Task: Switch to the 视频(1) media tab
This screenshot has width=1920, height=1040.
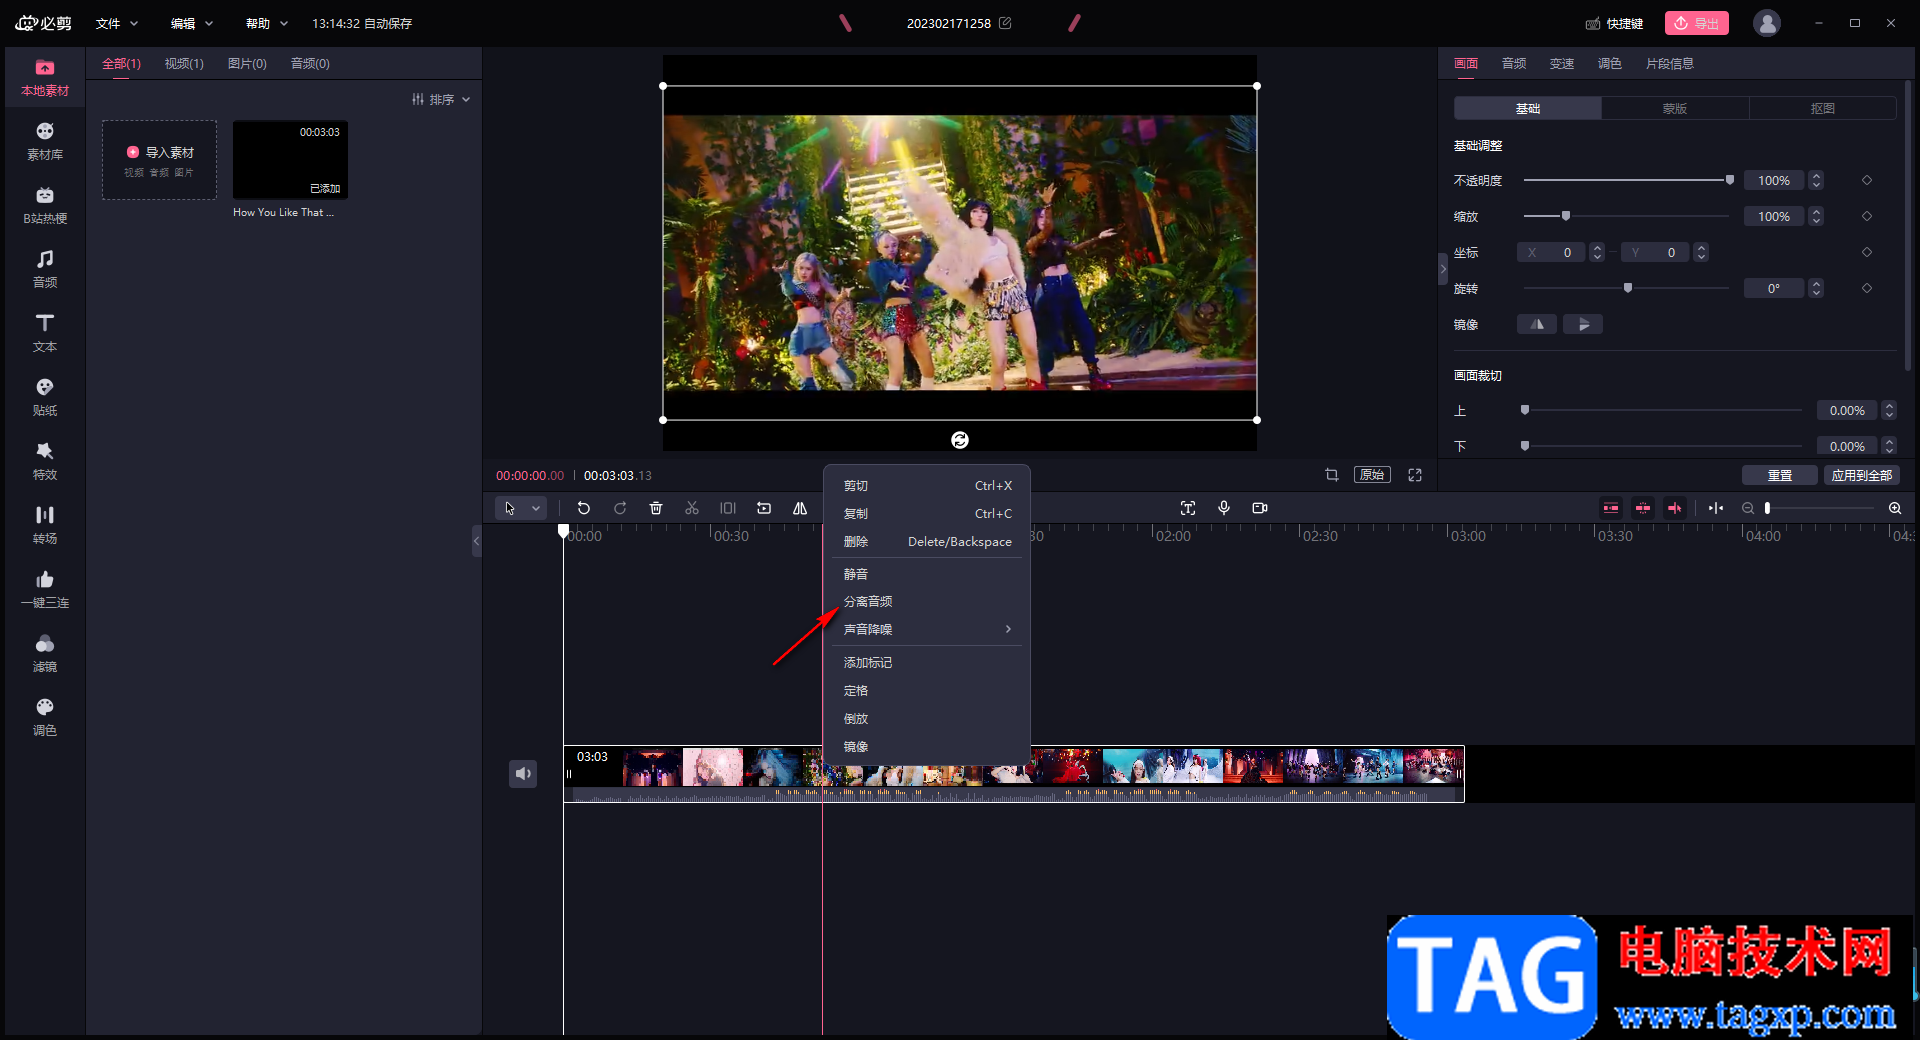Action: pyautogui.click(x=184, y=63)
